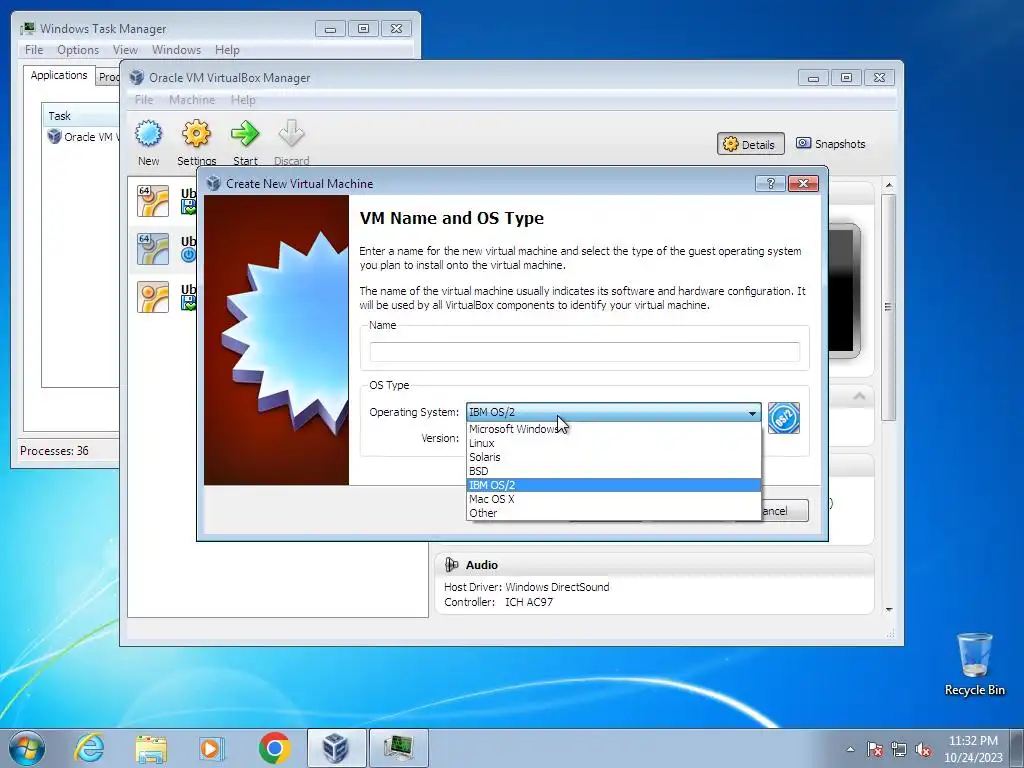Choose BSD from the OS list
The width and height of the screenshot is (1024, 768).
614,471
